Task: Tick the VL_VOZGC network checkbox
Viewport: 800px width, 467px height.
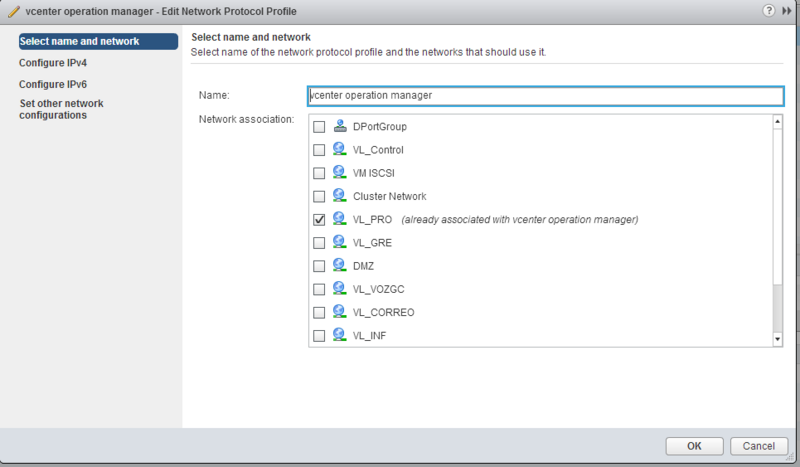Action: click(x=319, y=289)
